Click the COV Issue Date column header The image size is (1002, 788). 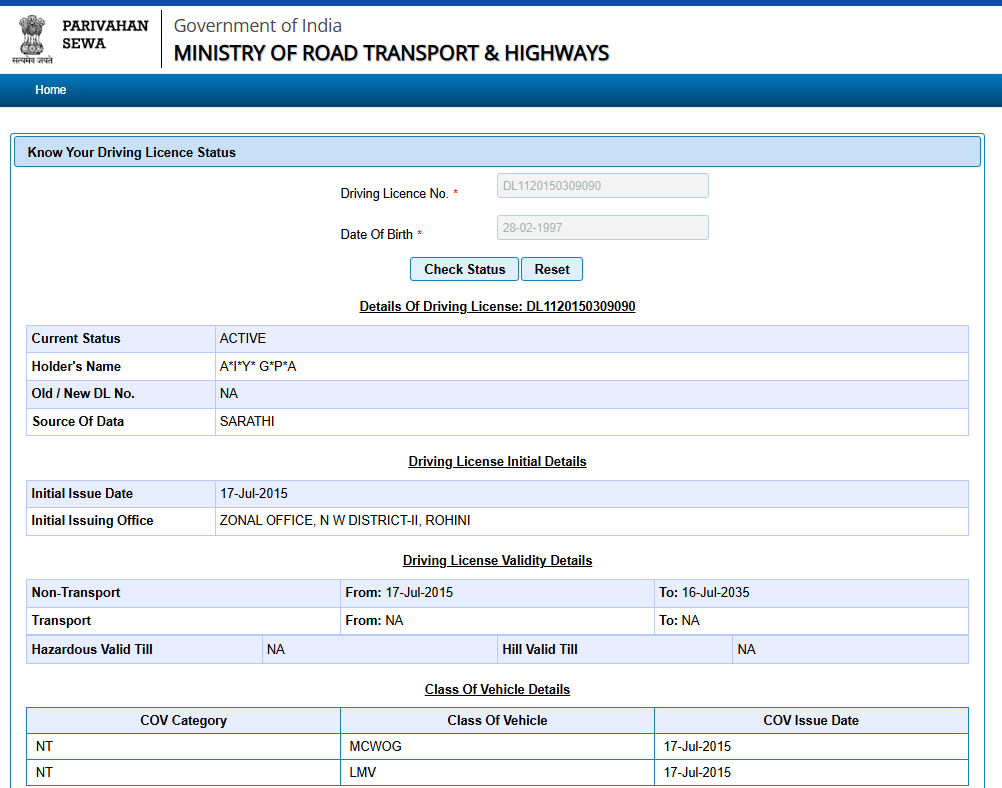tap(811, 720)
